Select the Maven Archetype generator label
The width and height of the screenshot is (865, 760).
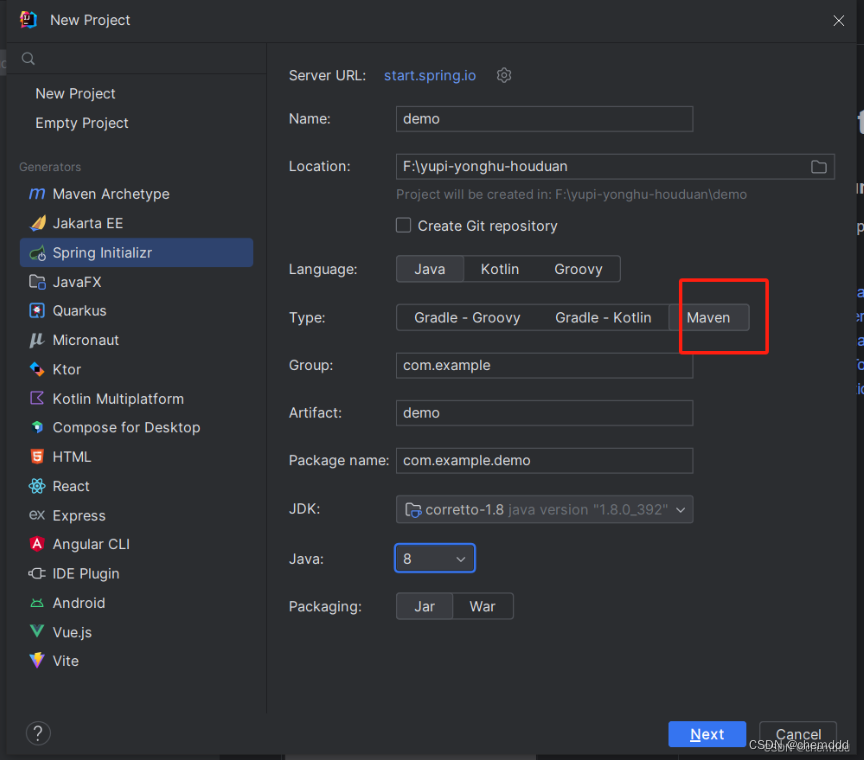coord(111,194)
